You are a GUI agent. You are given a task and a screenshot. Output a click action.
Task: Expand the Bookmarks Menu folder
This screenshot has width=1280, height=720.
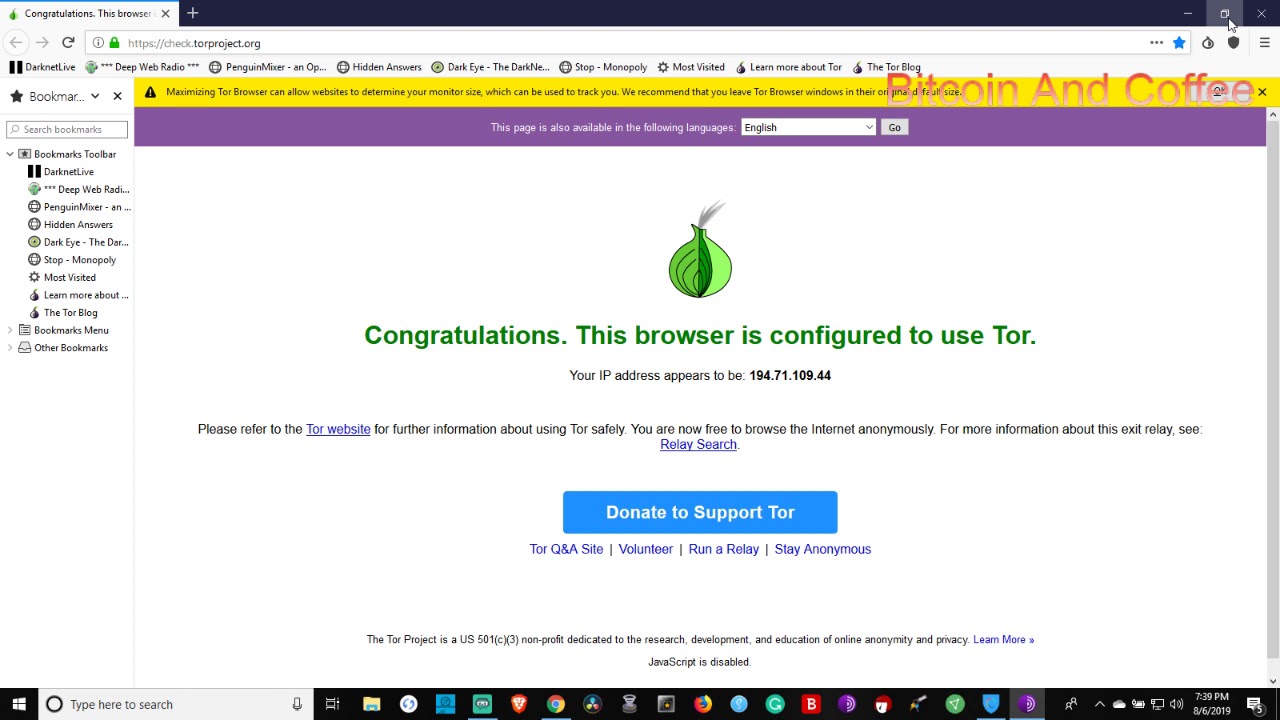coord(10,330)
